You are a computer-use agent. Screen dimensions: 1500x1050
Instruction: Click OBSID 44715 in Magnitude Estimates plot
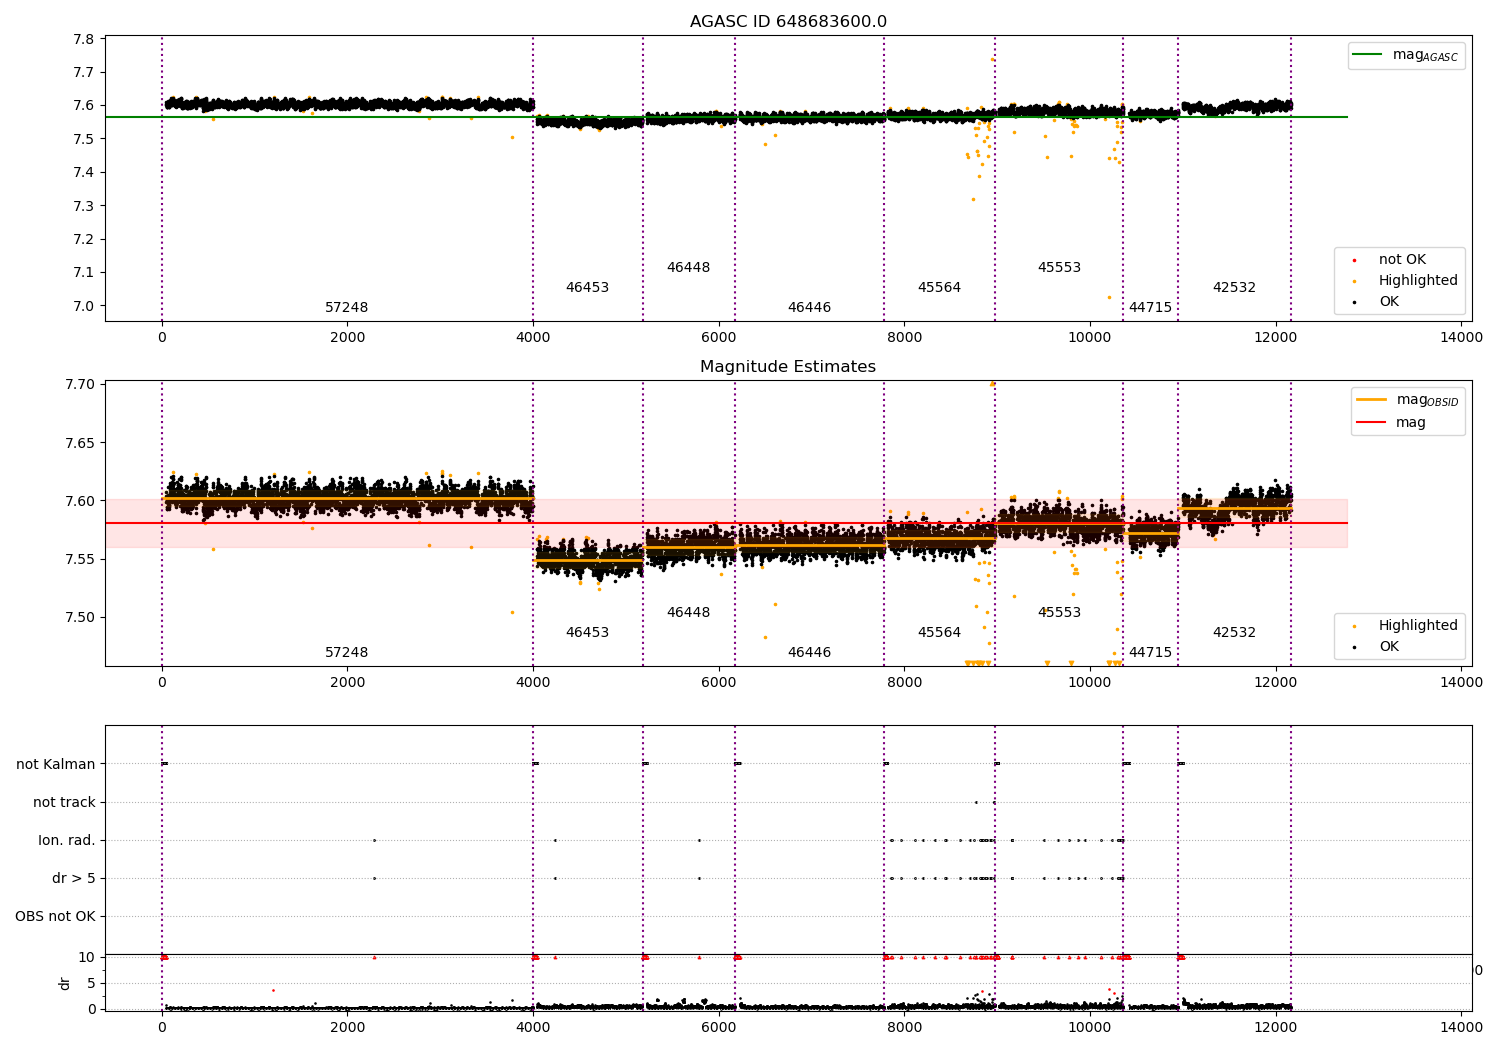click(x=1150, y=653)
